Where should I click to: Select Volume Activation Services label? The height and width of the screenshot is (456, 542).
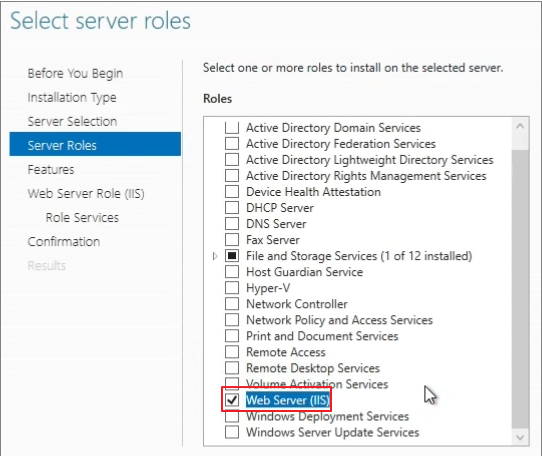point(317,384)
